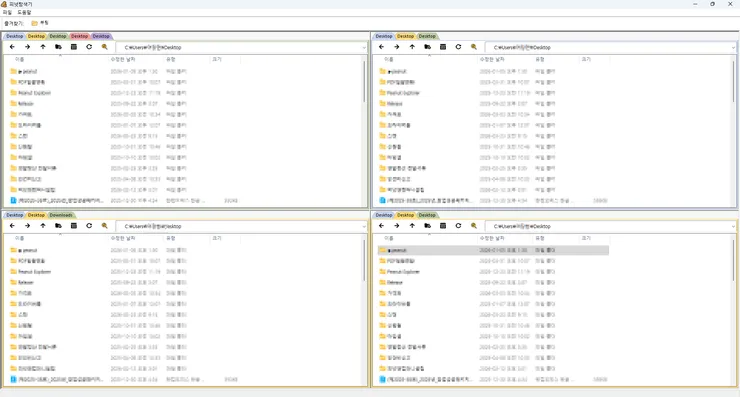This screenshot has width=740, height=397.
Task: Click new folder icon in bottom-right pane
Action: (427, 226)
